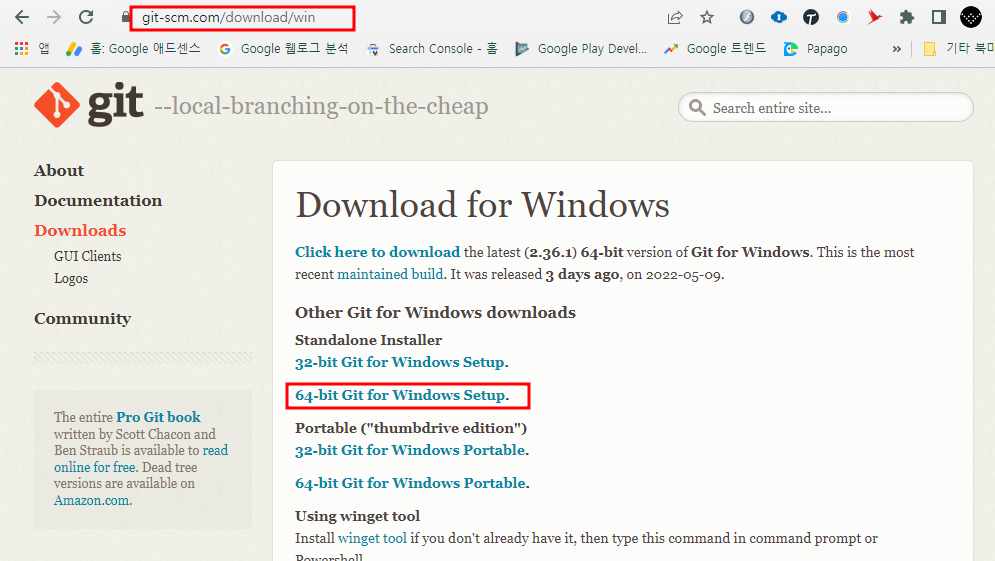Click 'read online for free' link

click(141, 459)
